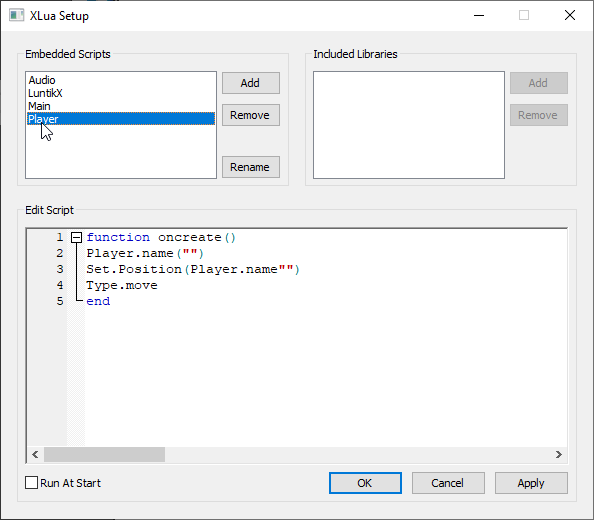Click the right scroll arrow in editor
The image size is (594, 520).
click(x=559, y=454)
